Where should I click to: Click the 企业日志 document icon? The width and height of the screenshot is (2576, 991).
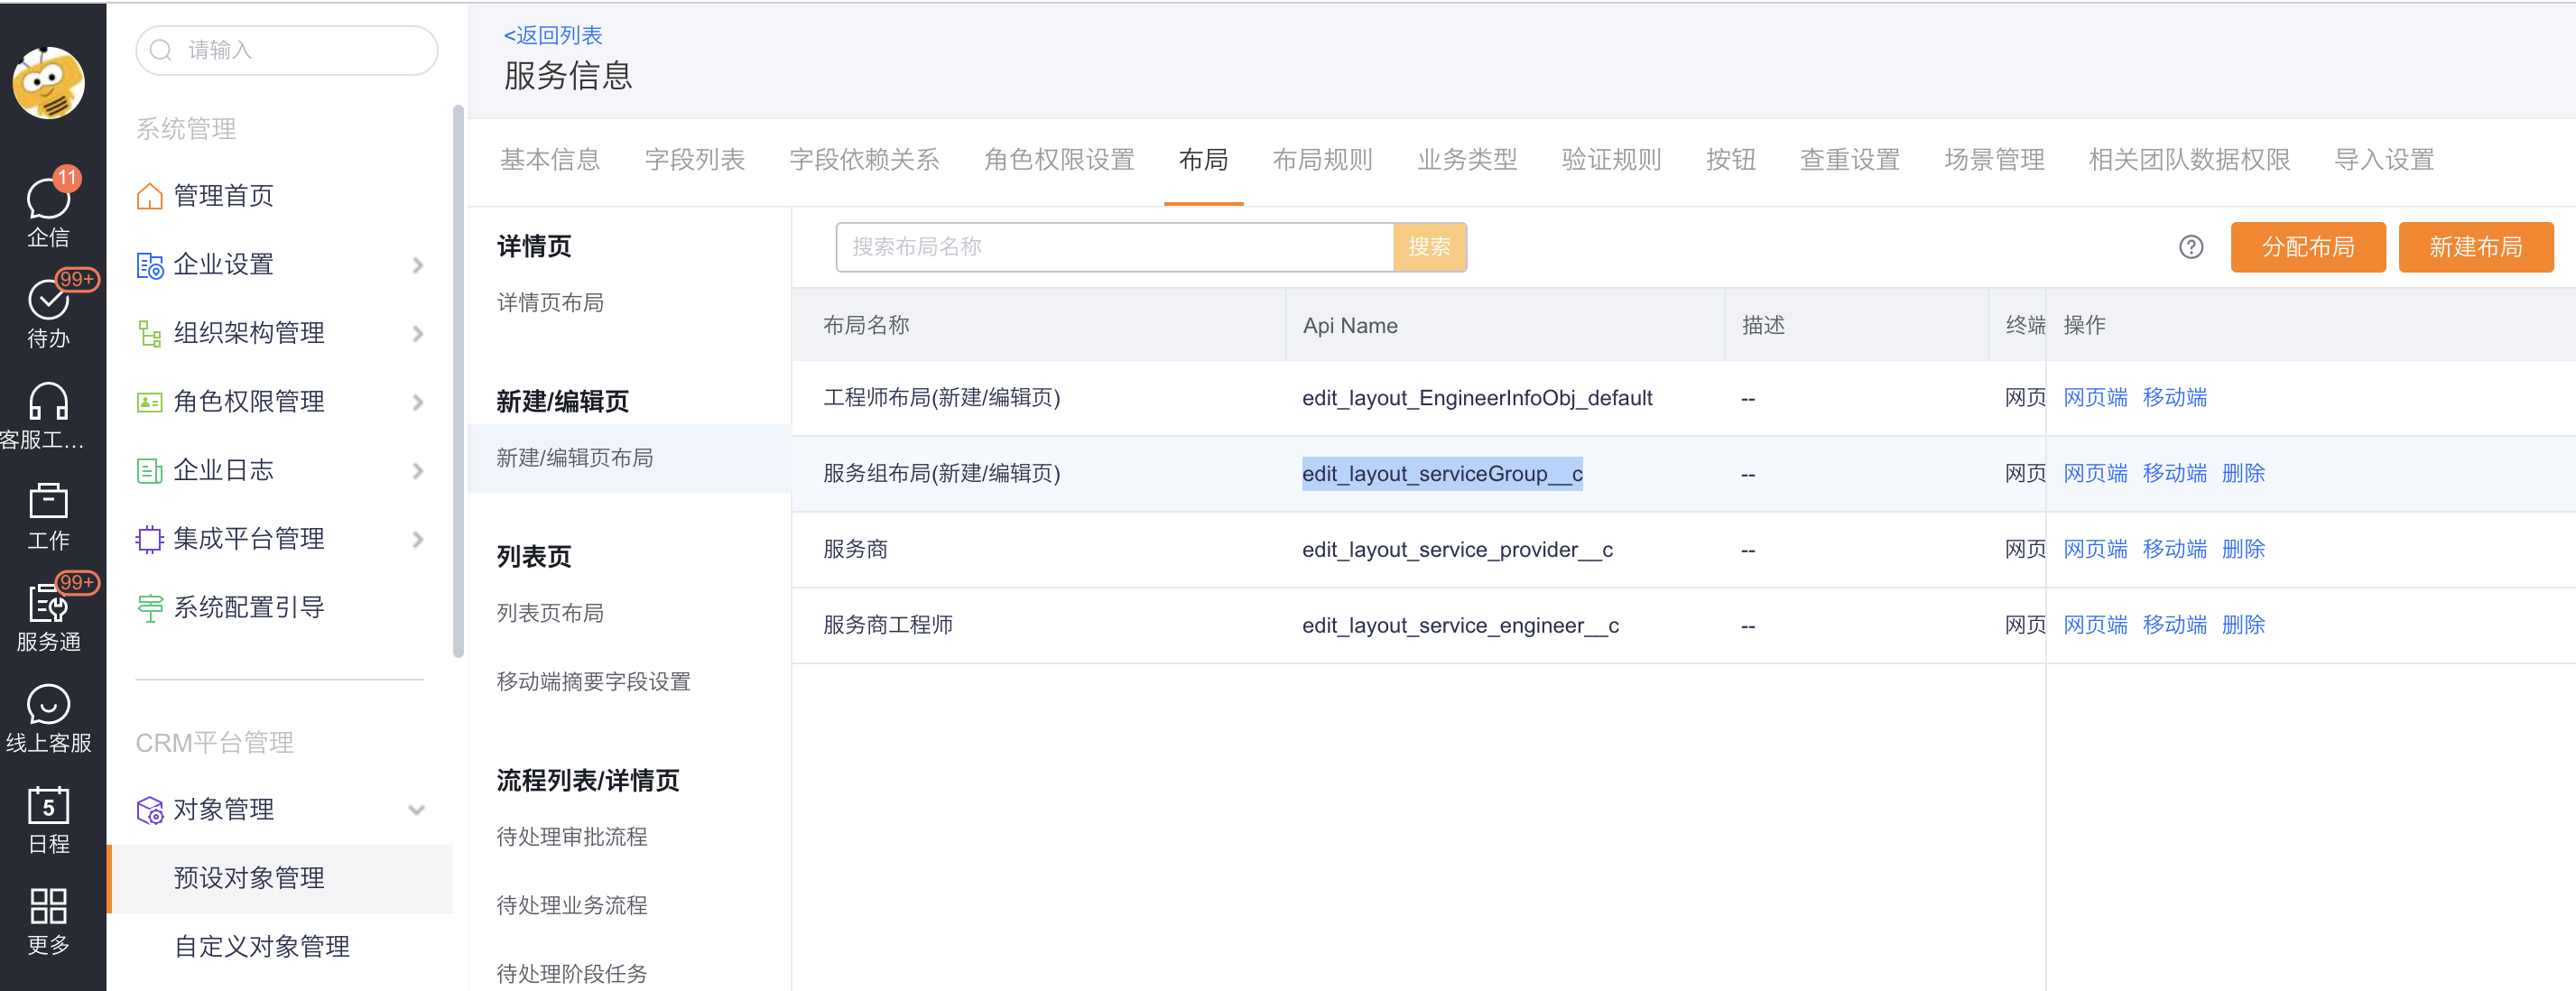[149, 471]
